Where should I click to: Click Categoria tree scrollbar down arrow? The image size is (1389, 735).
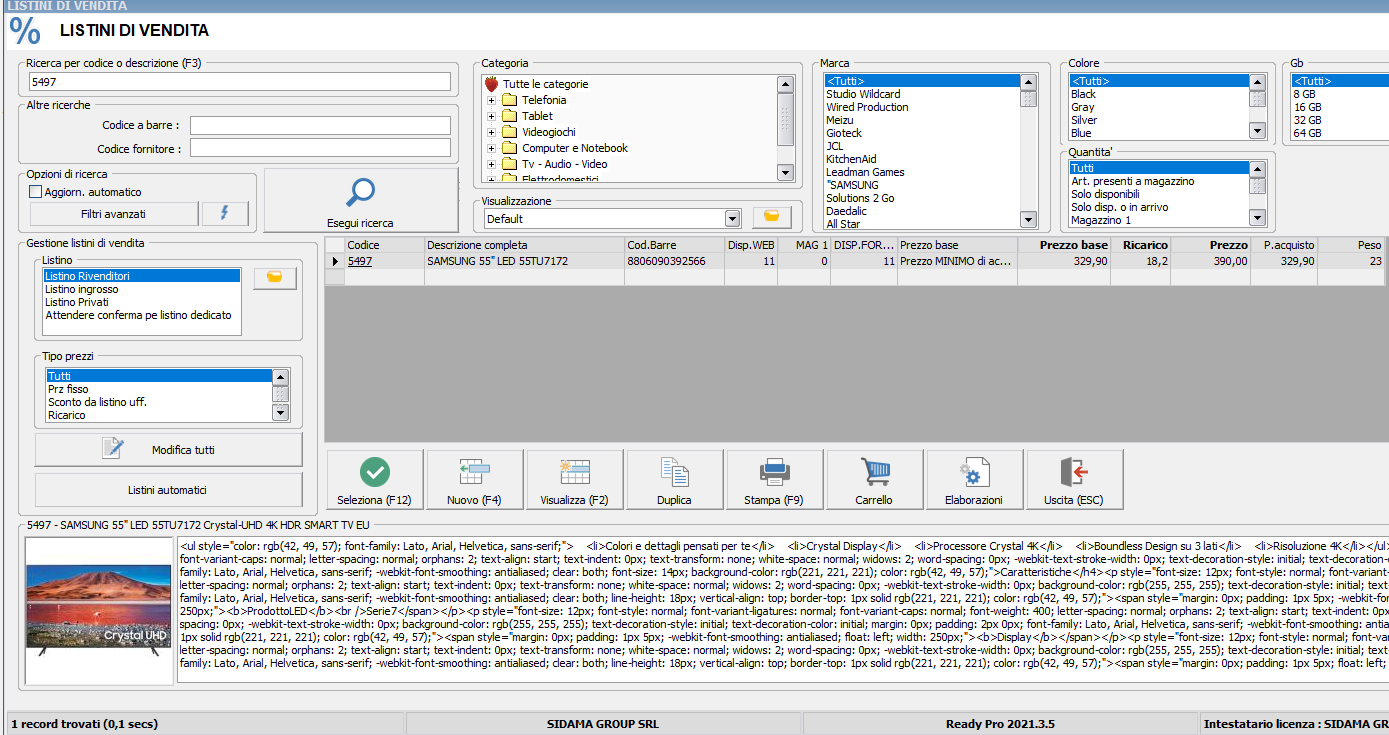pyautogui.click(x=785, y=172)
